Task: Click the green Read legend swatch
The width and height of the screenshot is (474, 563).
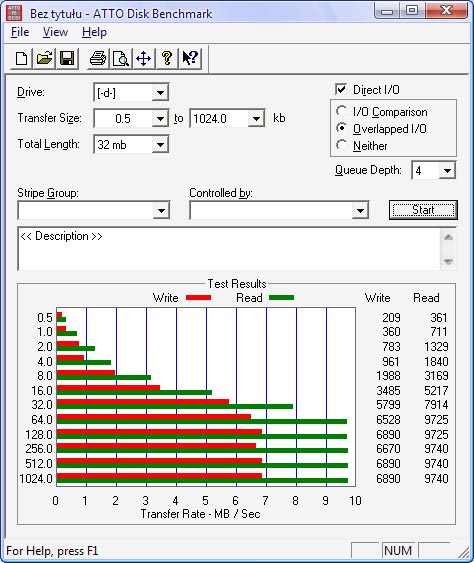Action: 282,297
